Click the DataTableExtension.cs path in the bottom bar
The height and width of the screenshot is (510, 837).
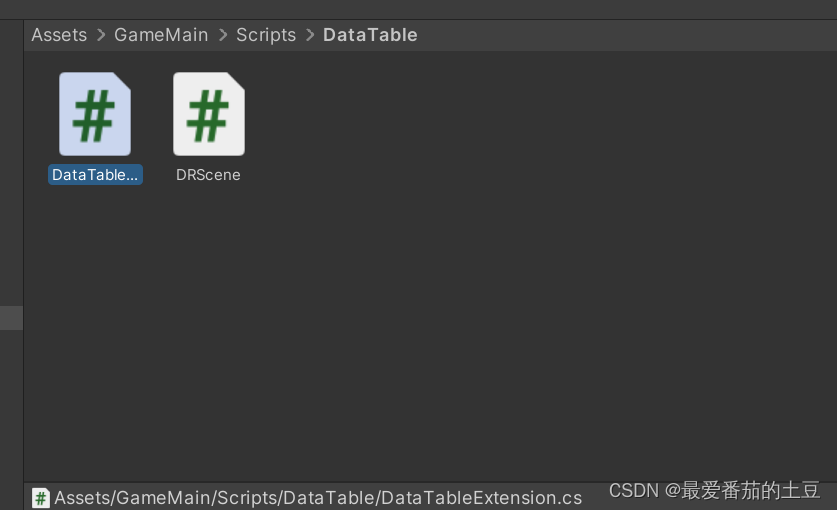click(318, 498)
